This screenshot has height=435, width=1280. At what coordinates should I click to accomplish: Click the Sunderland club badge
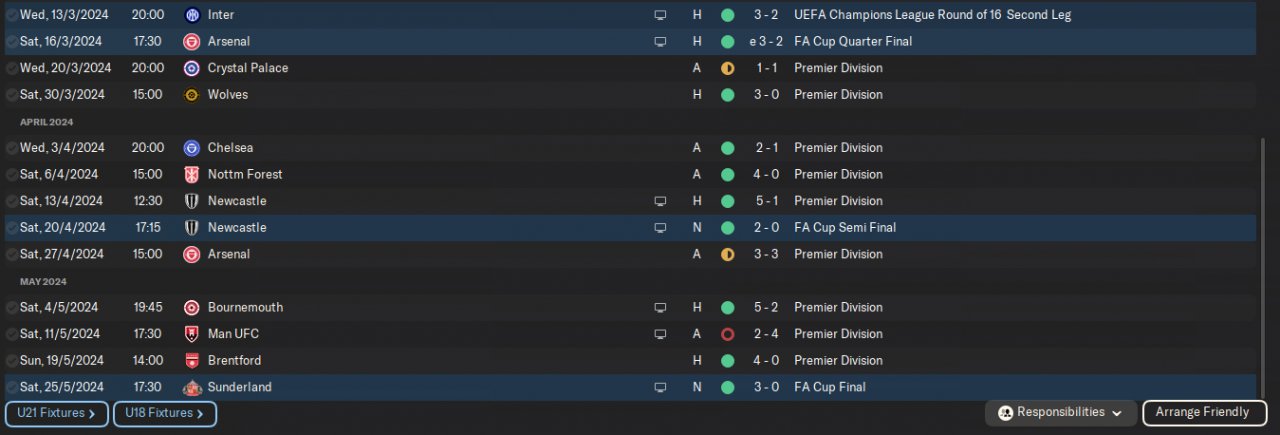(x=192, y=387)
